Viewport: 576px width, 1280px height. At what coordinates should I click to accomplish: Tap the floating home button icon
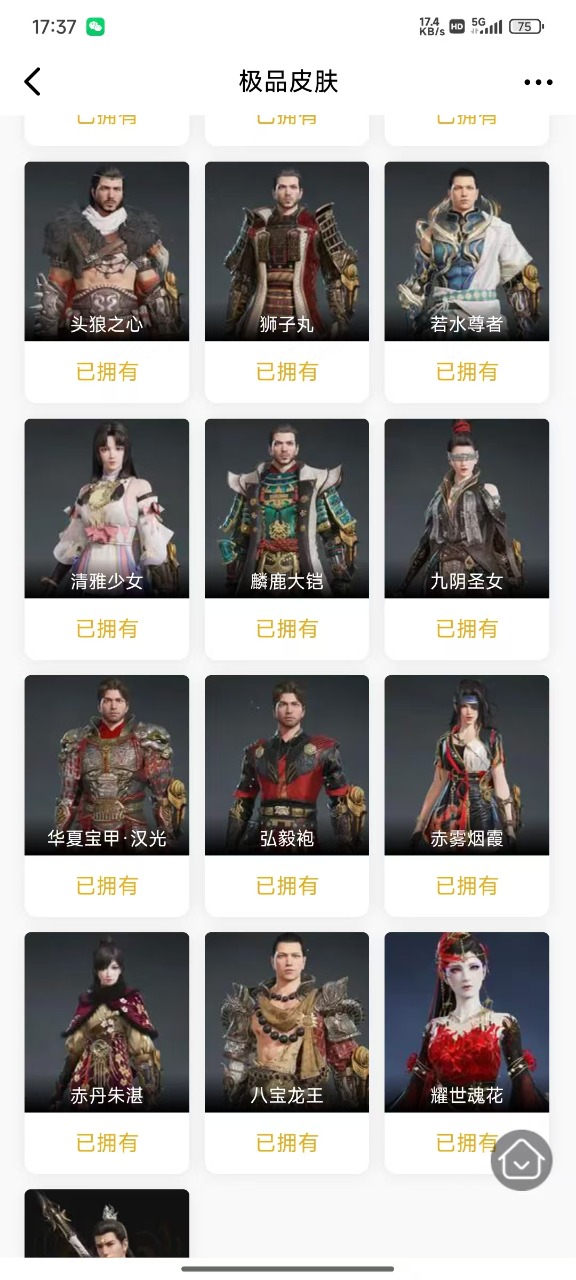[521, 1160]
